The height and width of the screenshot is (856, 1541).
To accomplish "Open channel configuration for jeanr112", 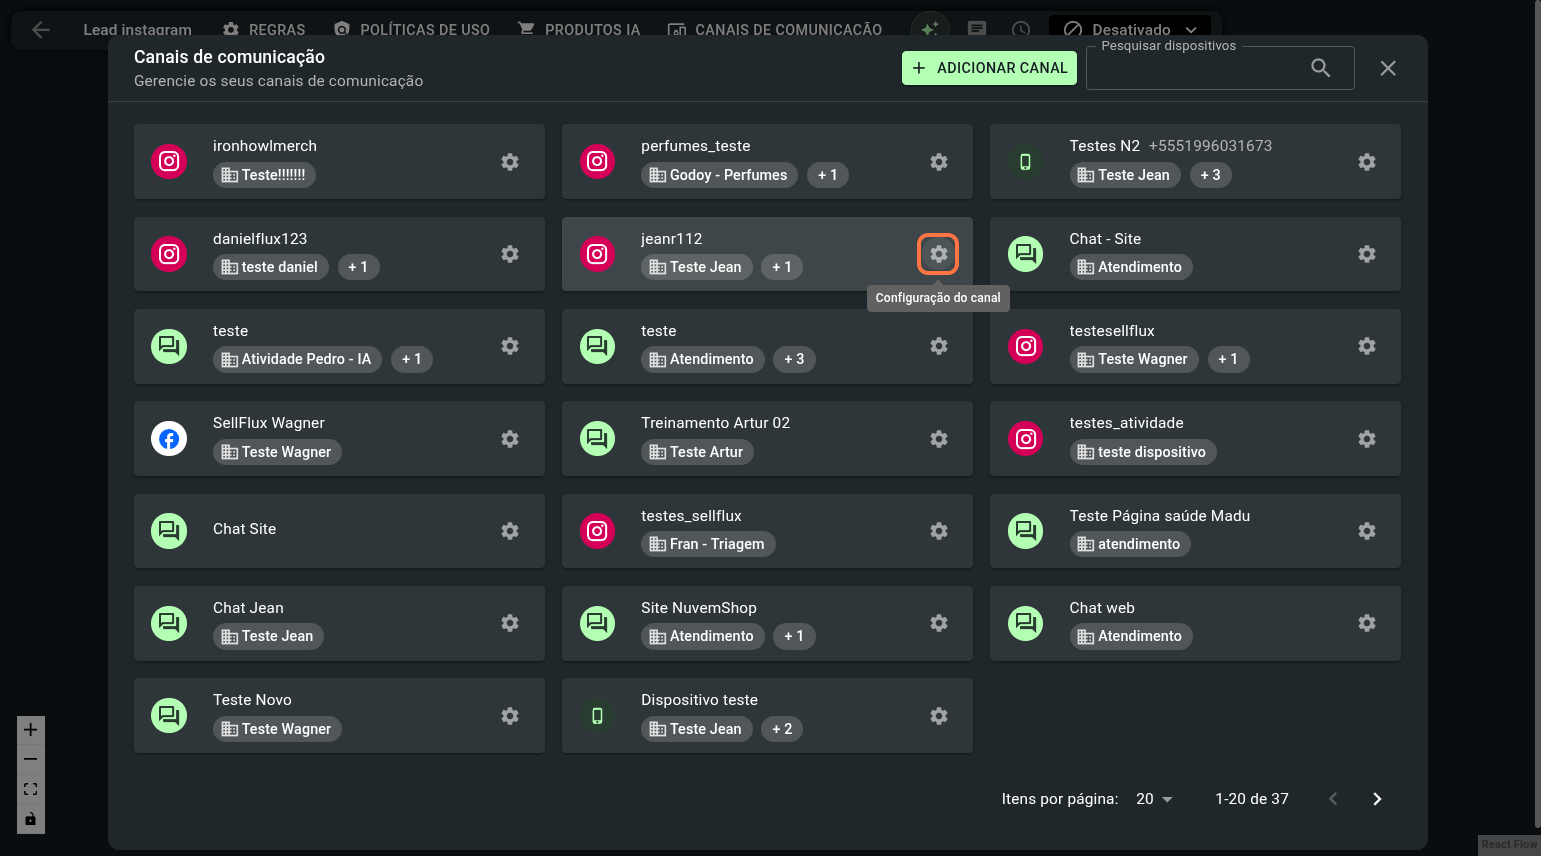I will pyautogui.click(x=938, y=254).
